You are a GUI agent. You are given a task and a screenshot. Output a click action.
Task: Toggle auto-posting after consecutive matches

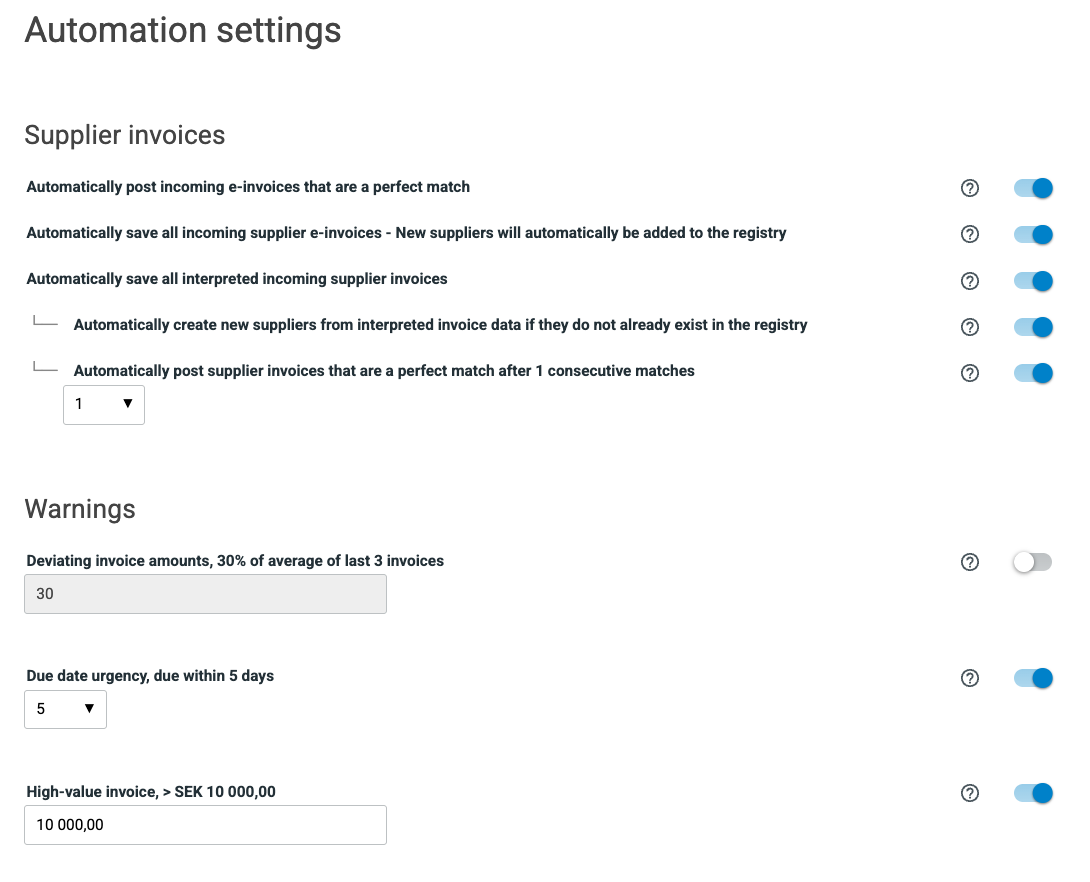[1033, 373]
